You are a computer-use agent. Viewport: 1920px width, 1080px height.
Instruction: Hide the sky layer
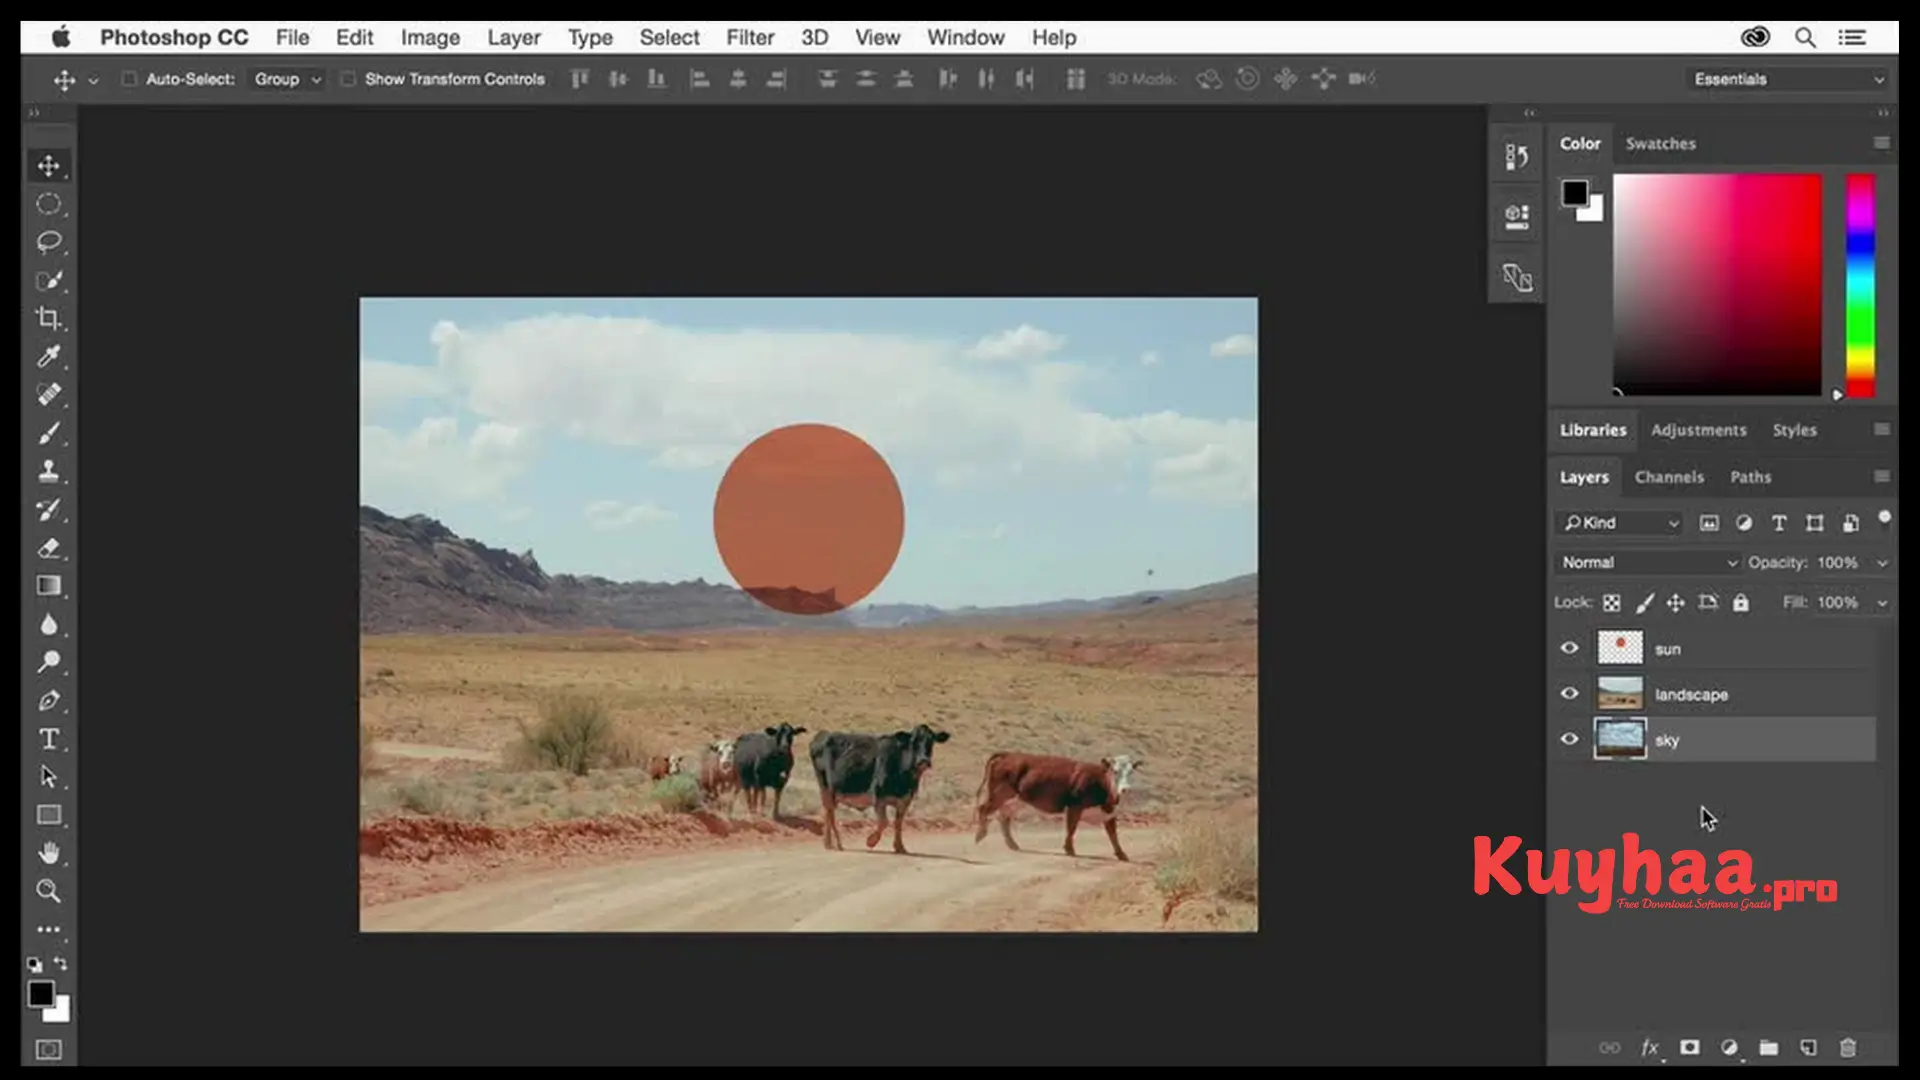[1569, 739]
